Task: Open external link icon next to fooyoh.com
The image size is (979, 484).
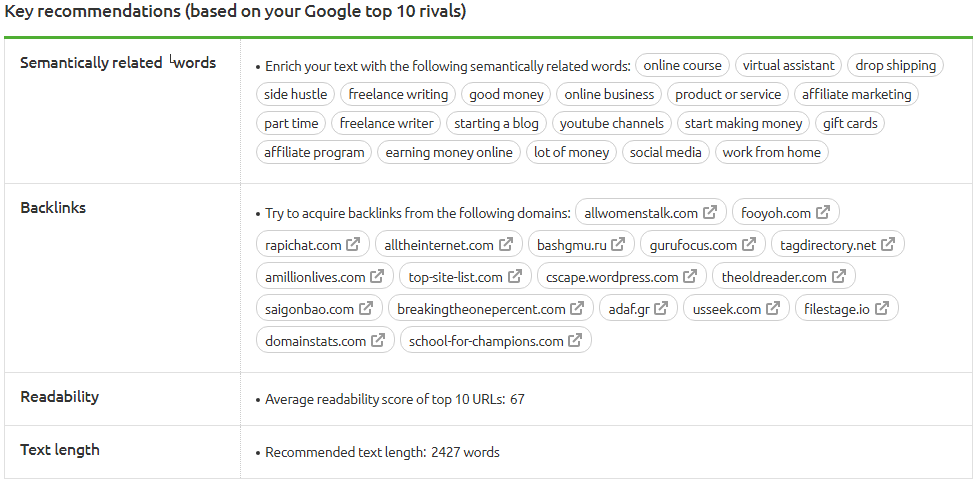Action: pyautogui.click(x=823, y=213)
